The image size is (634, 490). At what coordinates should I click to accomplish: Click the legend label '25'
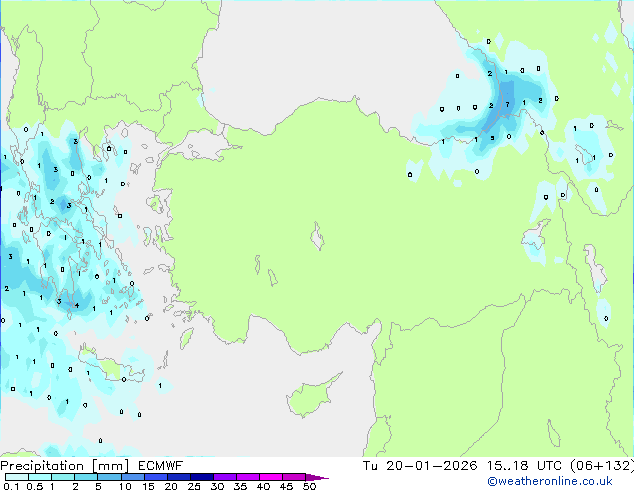click(194, 486)
